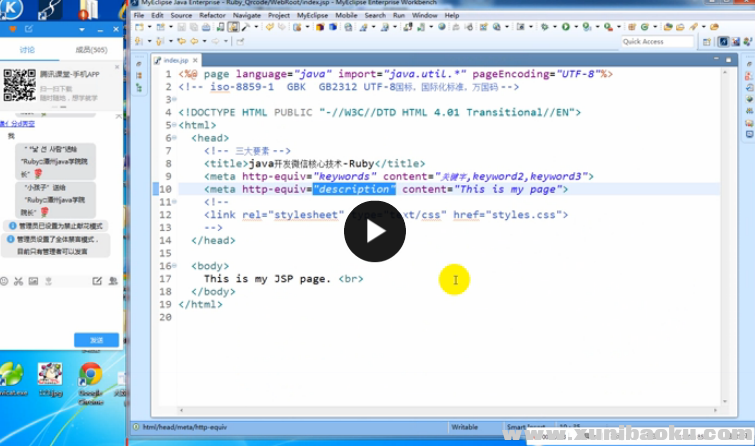Screen dimensions: 755x446
Task: Close the index.jsp editor tab
Action: click(197, 60)
